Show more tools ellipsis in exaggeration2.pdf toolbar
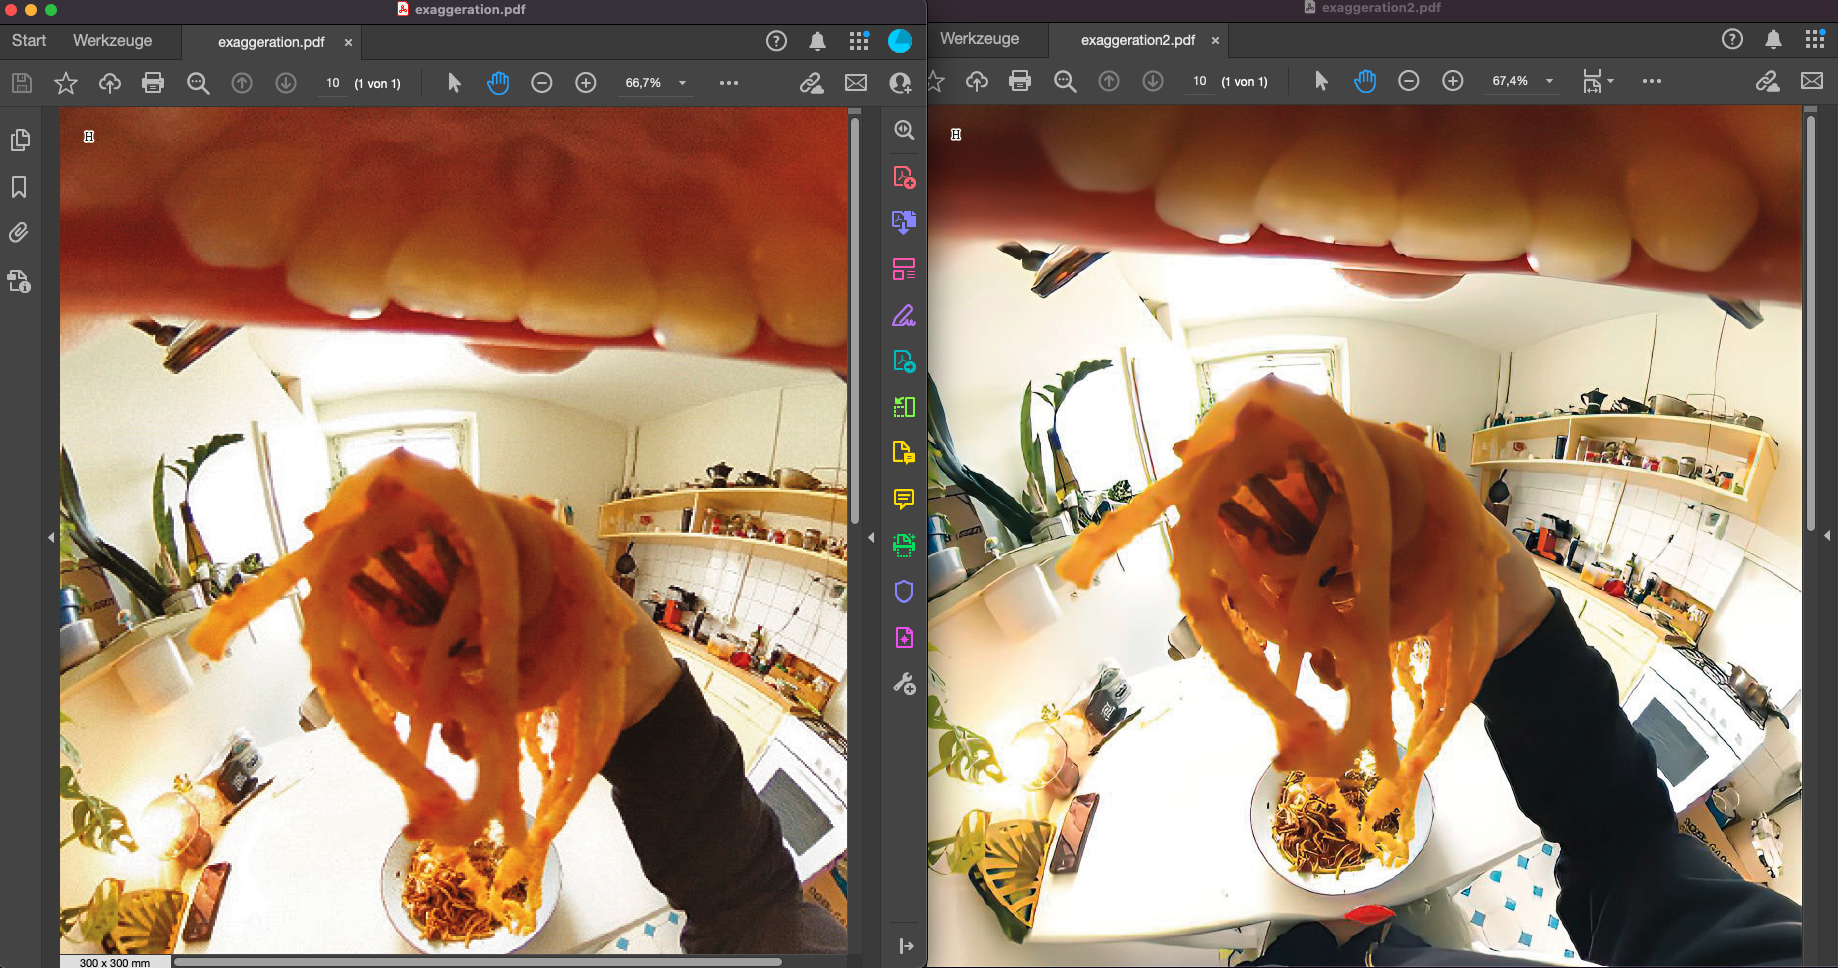The width and height of the screenshot is (1838, 968). click(x=1652, y=81)
